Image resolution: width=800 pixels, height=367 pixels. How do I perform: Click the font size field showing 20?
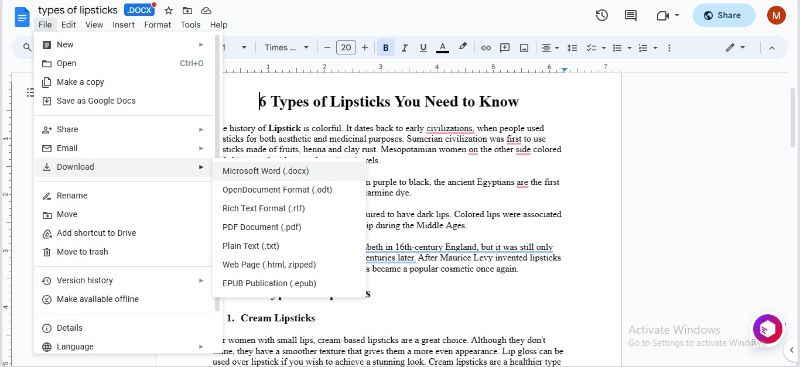click(x=345, y=47)
